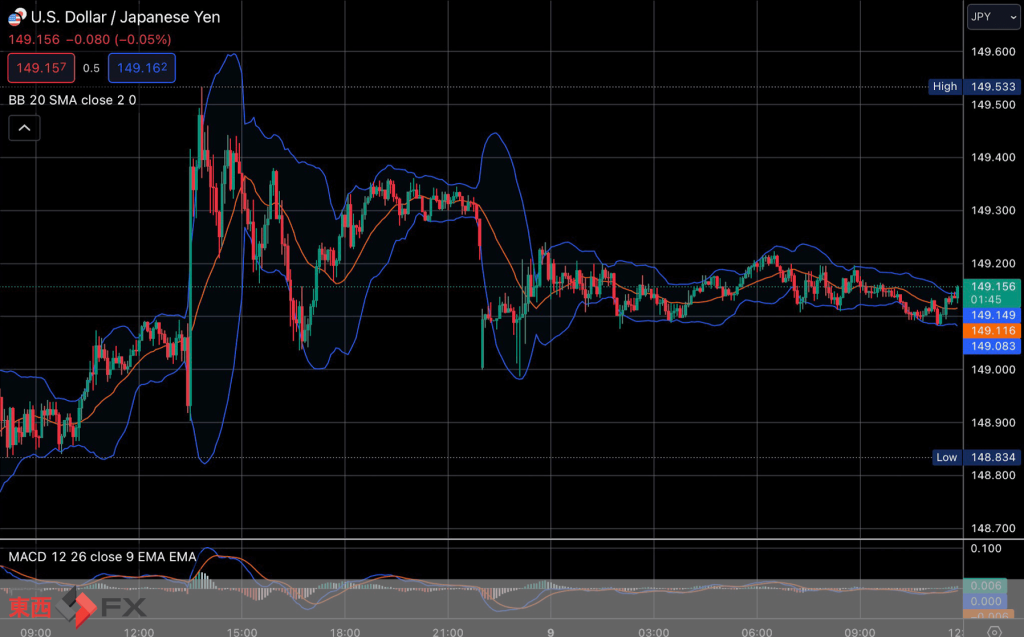The image size is (1024, 637).
Task: Click the Low 148.834 price label
Action: pos(973,457)
